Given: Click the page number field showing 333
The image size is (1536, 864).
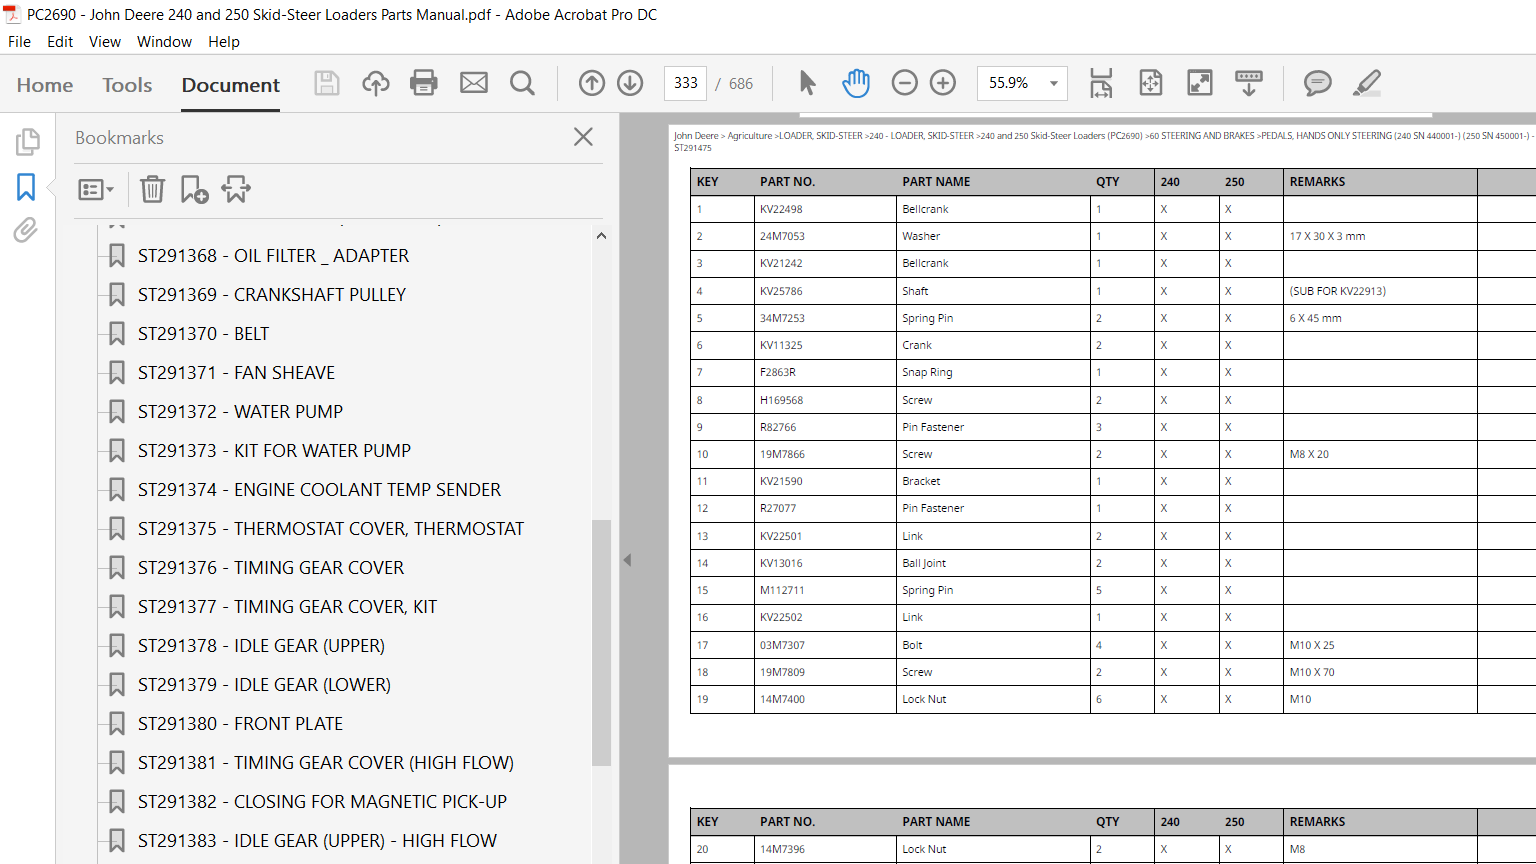Looking at the screenshot, I should [686, 83].
